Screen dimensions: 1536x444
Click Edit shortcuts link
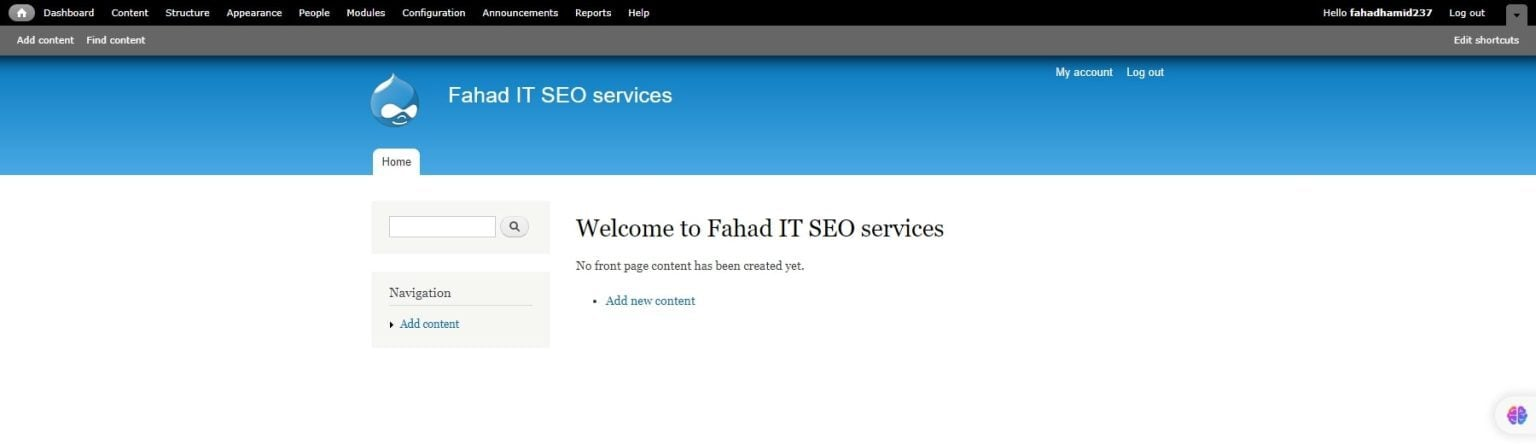[x=1486, y=40]
